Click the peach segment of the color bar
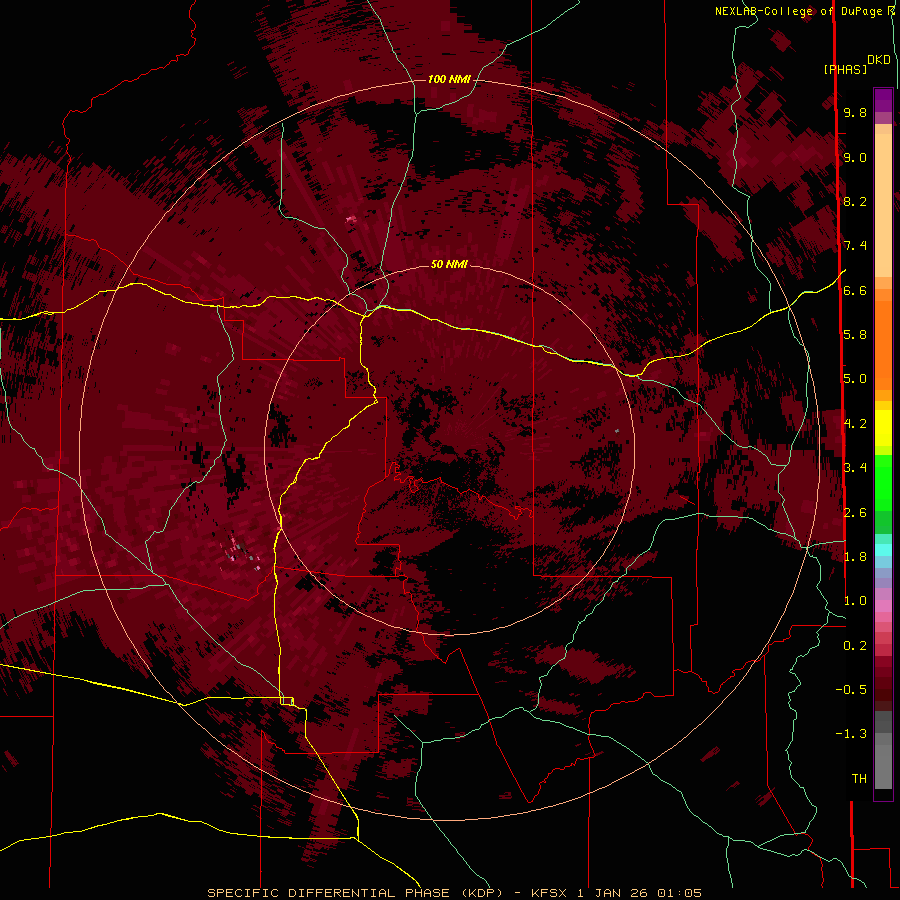Screen dimensions: 900x900 pyautogui.click(x=883, y=205)
